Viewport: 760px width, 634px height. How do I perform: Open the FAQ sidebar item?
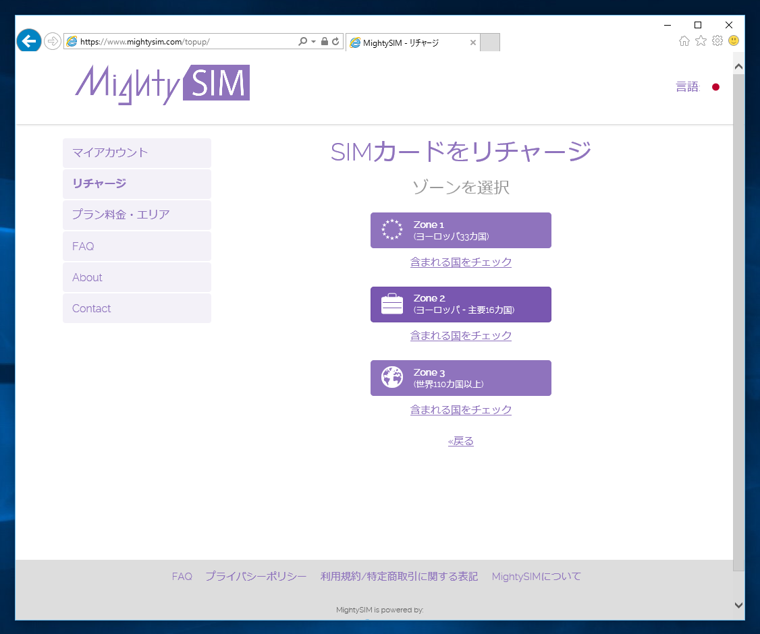tap(137, 246)
